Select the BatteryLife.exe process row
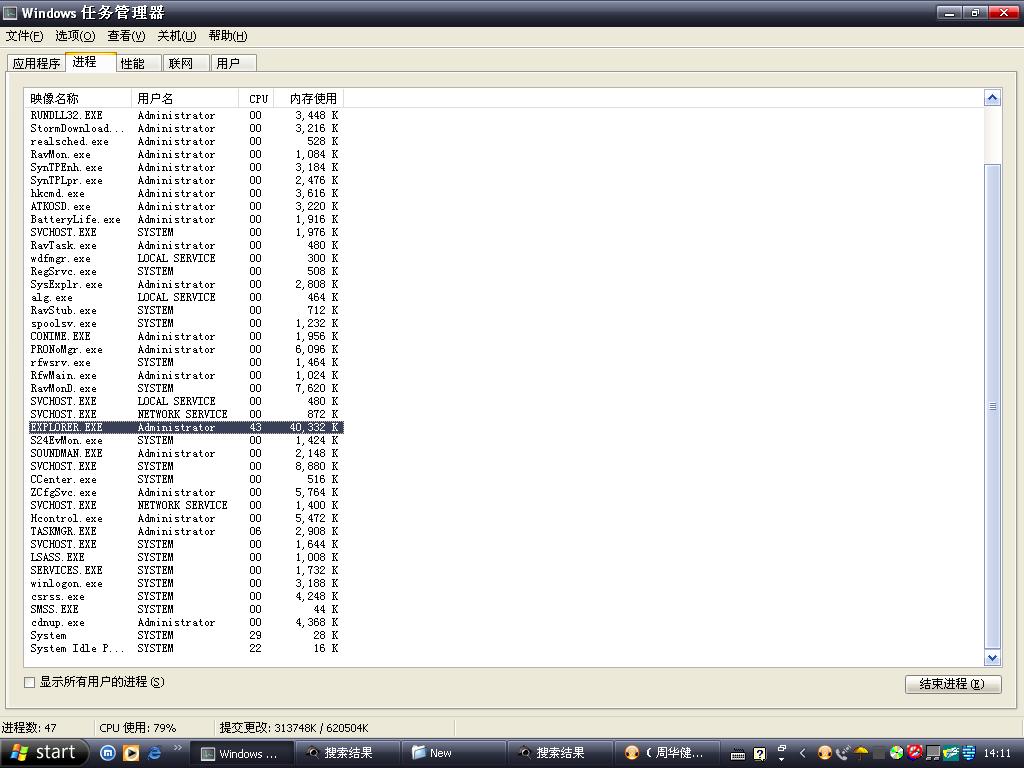This screenshot has height=768, width=1024. [185, 219]
